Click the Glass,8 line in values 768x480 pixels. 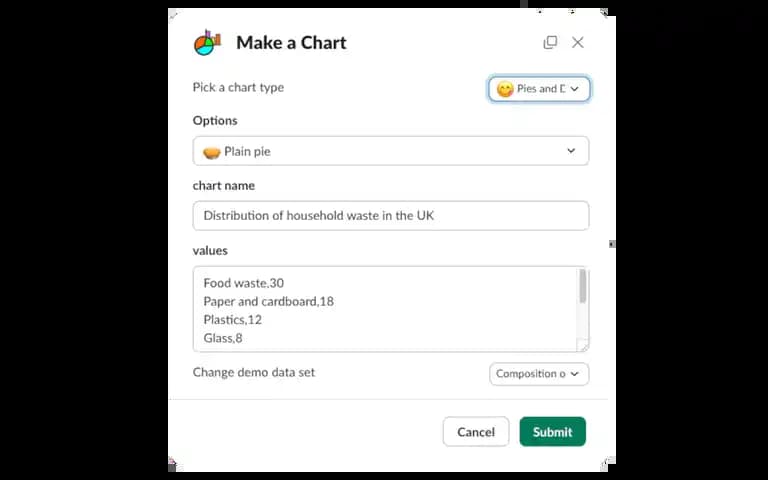click(x=223, y=338)
